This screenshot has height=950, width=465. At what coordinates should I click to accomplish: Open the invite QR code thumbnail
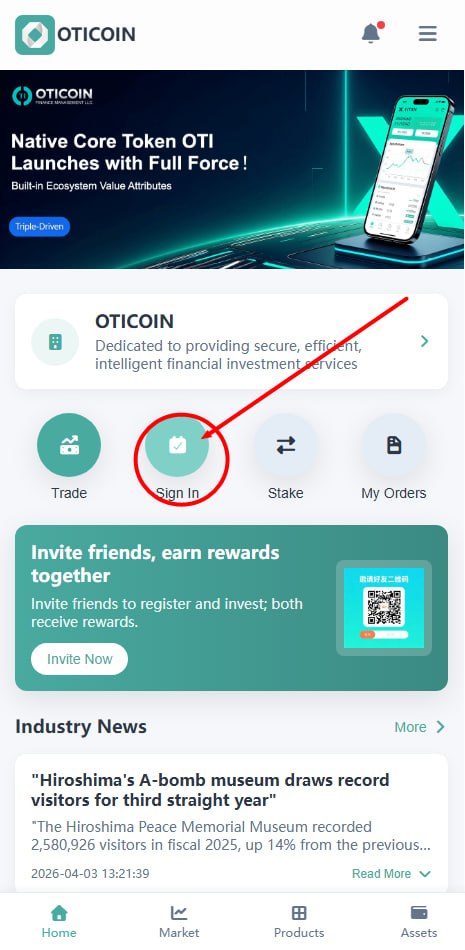[384, 608]
